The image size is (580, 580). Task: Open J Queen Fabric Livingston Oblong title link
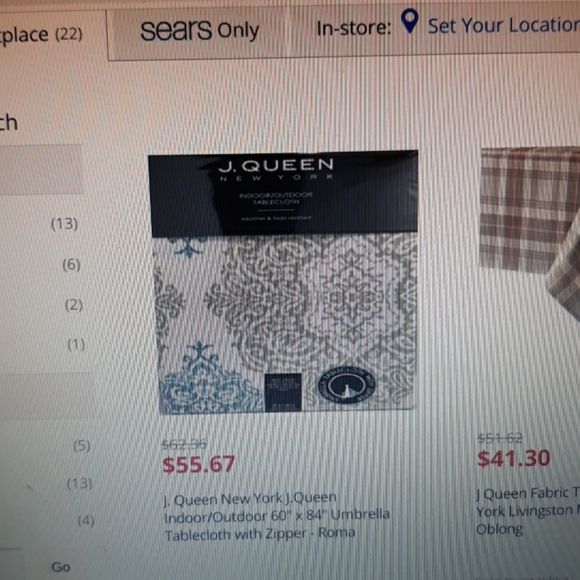[x=527, y=511]
